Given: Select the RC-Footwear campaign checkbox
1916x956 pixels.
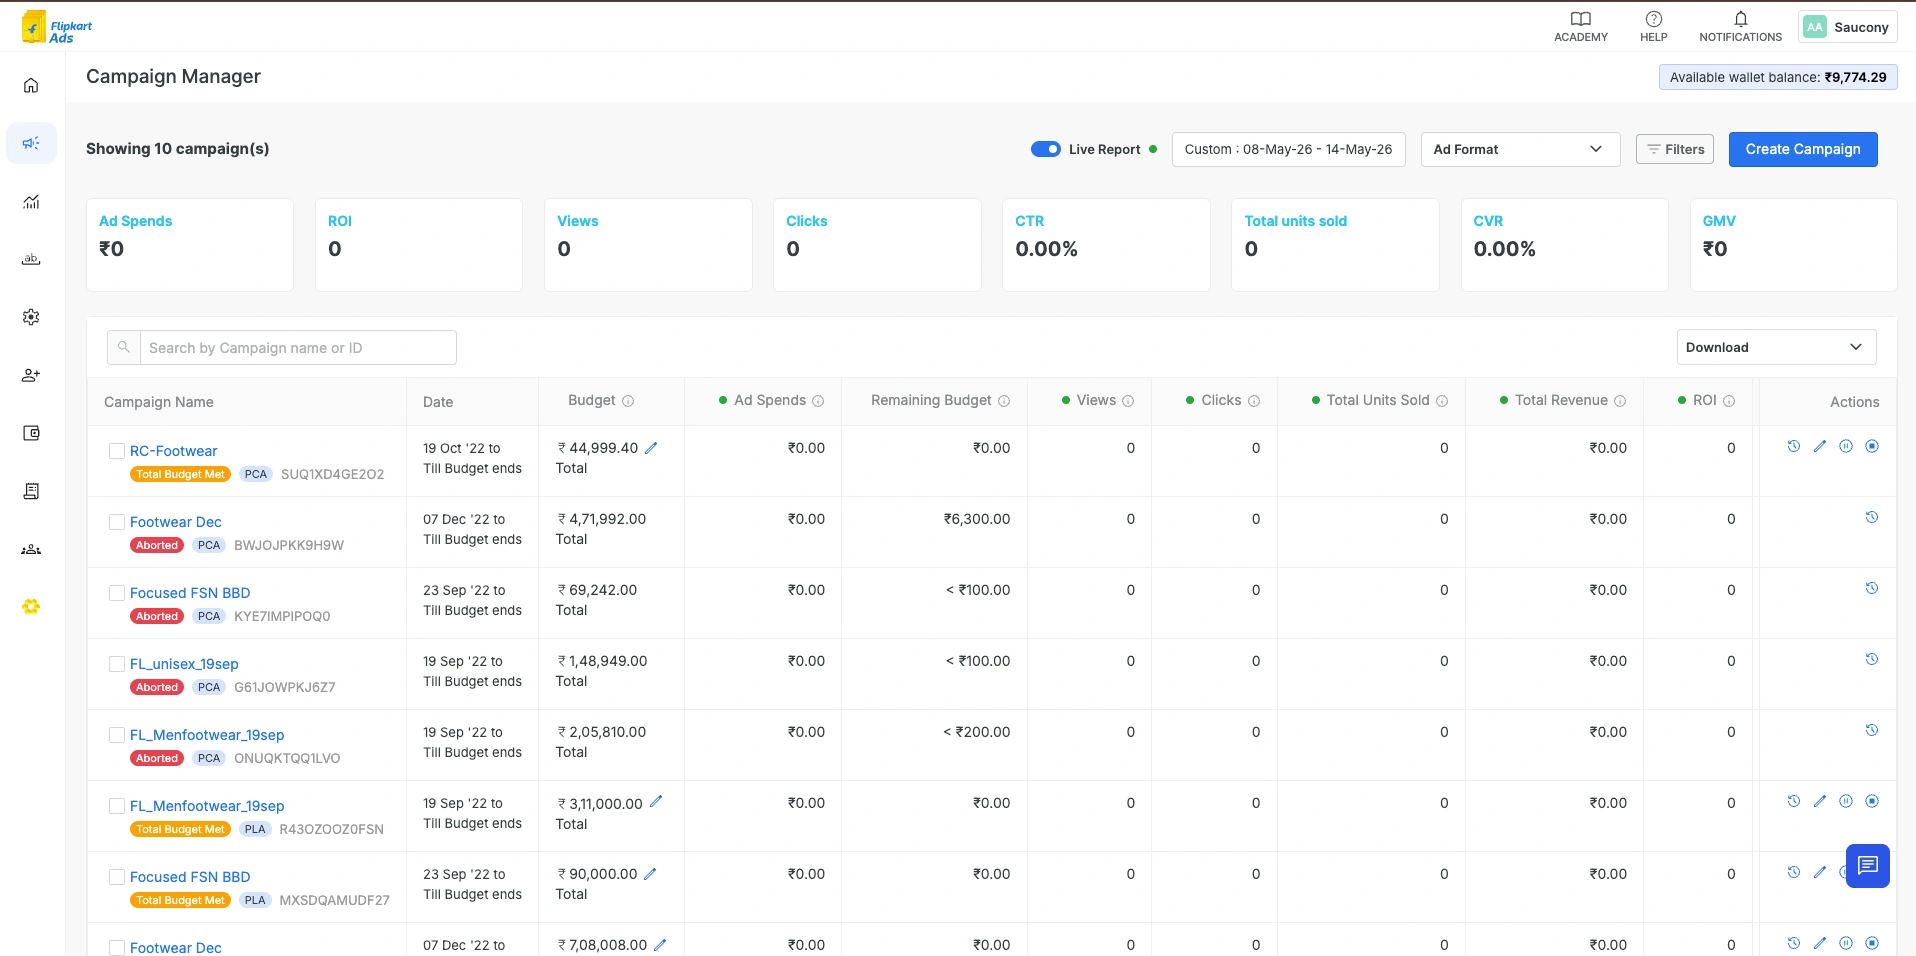Looking at the screenshot, I should [x=117, y=451].
